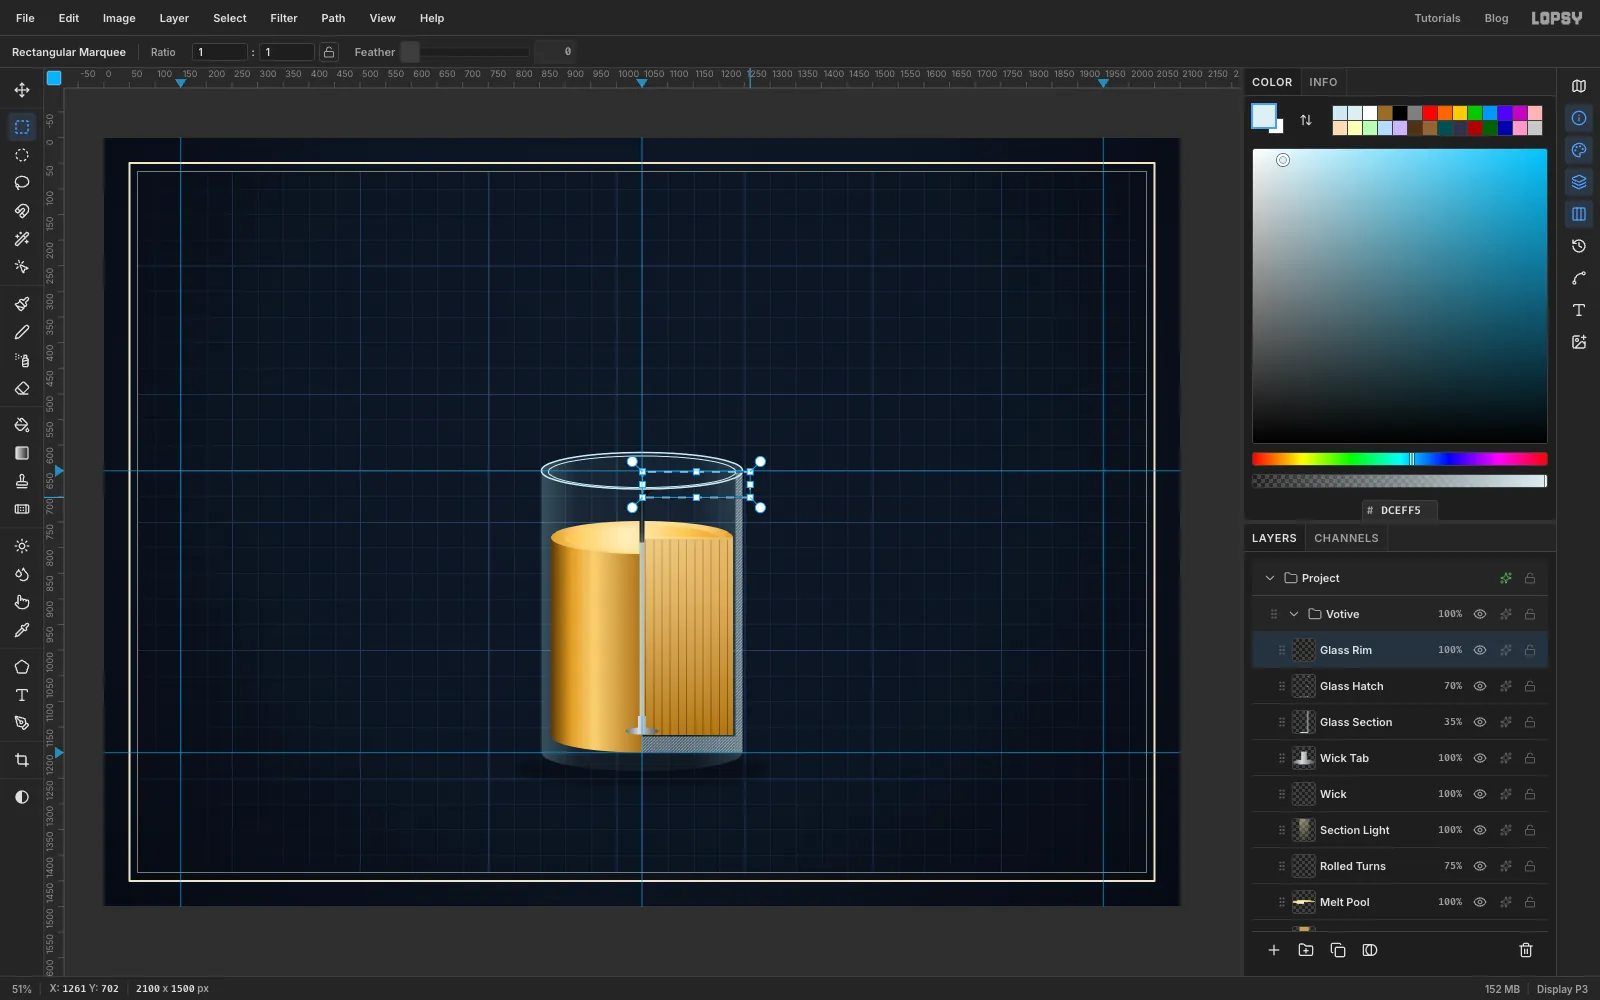This screenshot has width=1600, height=1000.
Task: Hide the Section Light layer
Action: pyautogui.click(x=1480, y=830)
